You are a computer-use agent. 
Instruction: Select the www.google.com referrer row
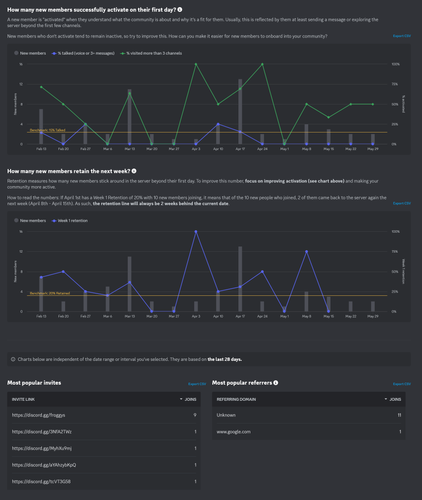(309, 432)
